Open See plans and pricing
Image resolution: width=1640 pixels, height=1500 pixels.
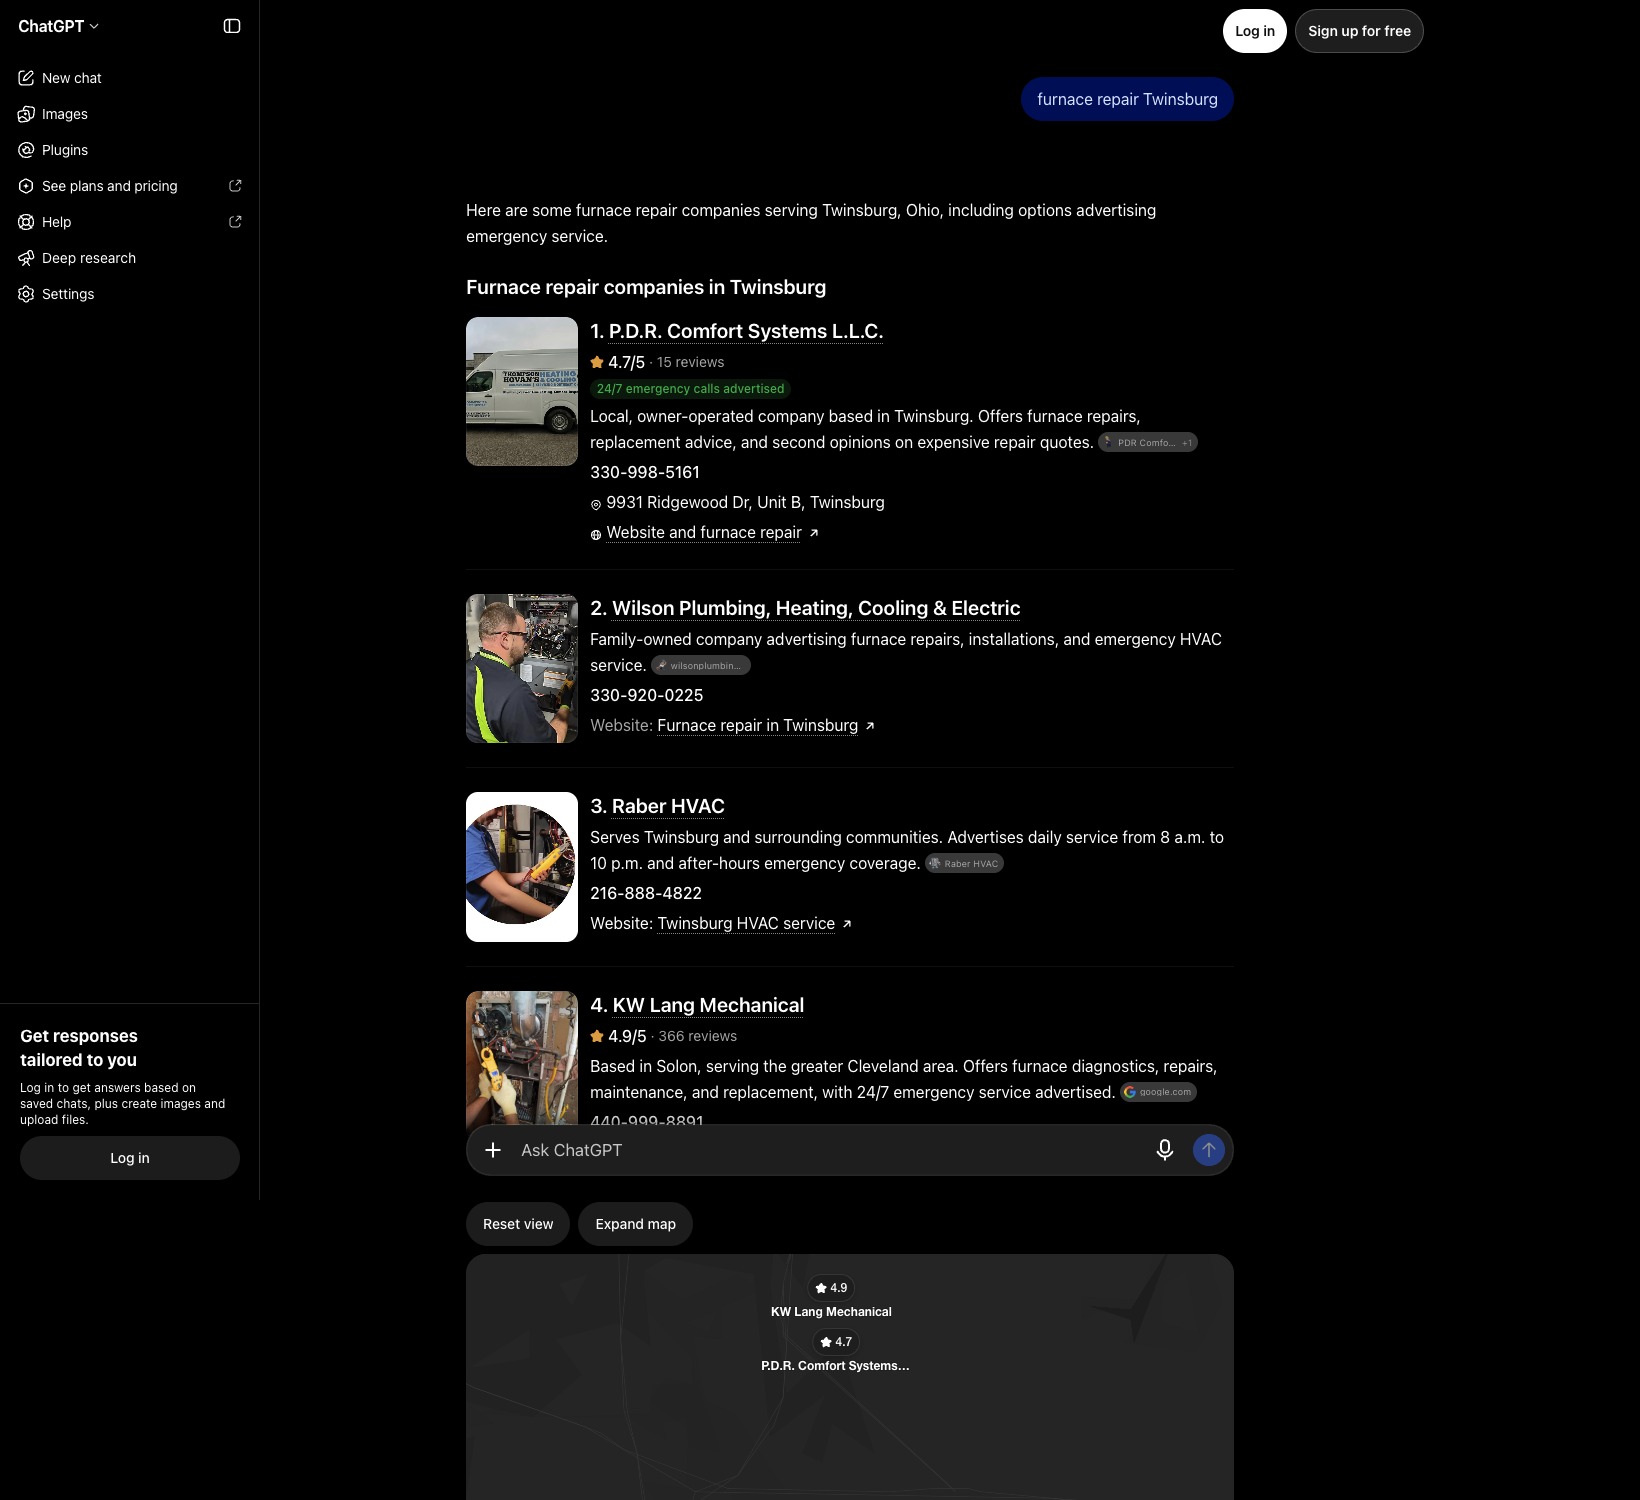[x=130, y=186]
